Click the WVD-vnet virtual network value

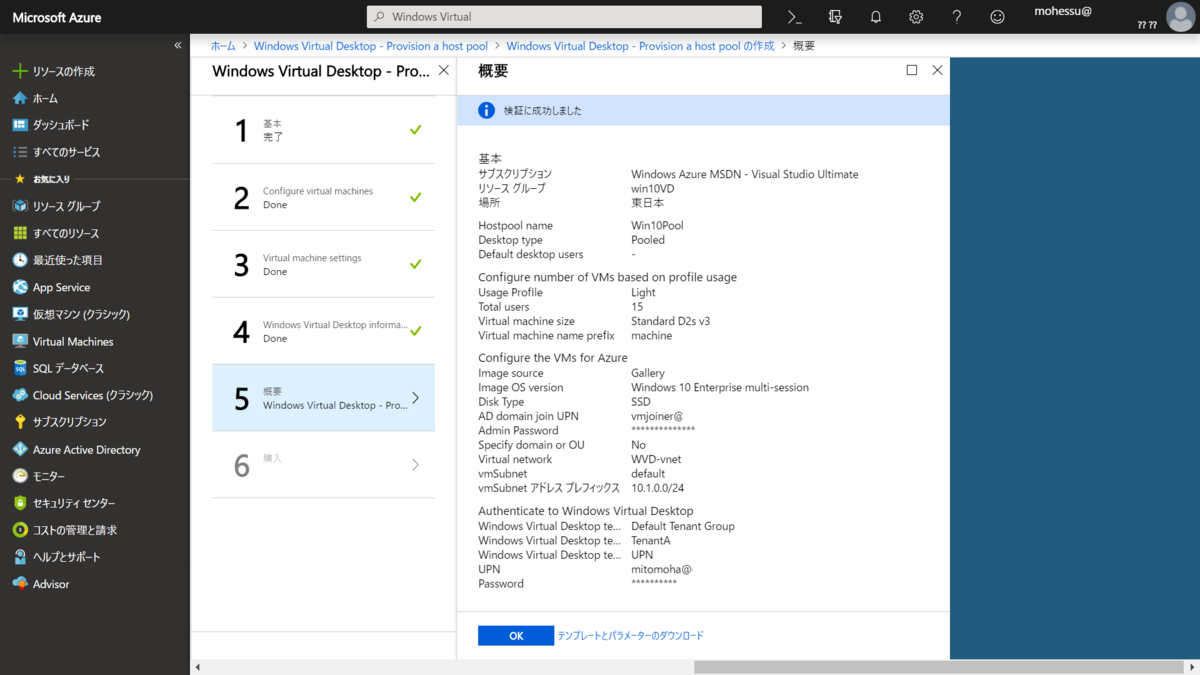pyautogui.click(x=656, y=460)
